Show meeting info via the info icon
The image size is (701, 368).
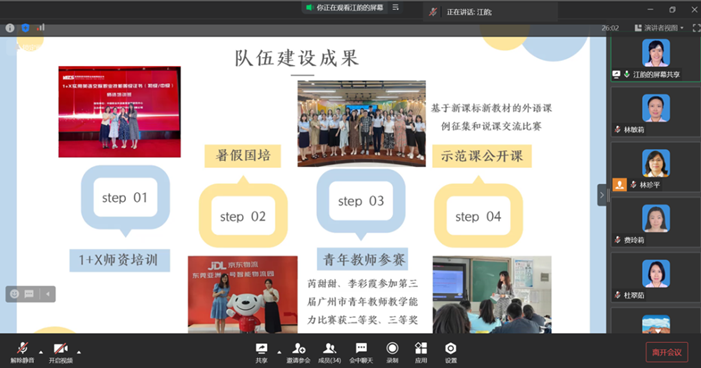coord(10,28)
